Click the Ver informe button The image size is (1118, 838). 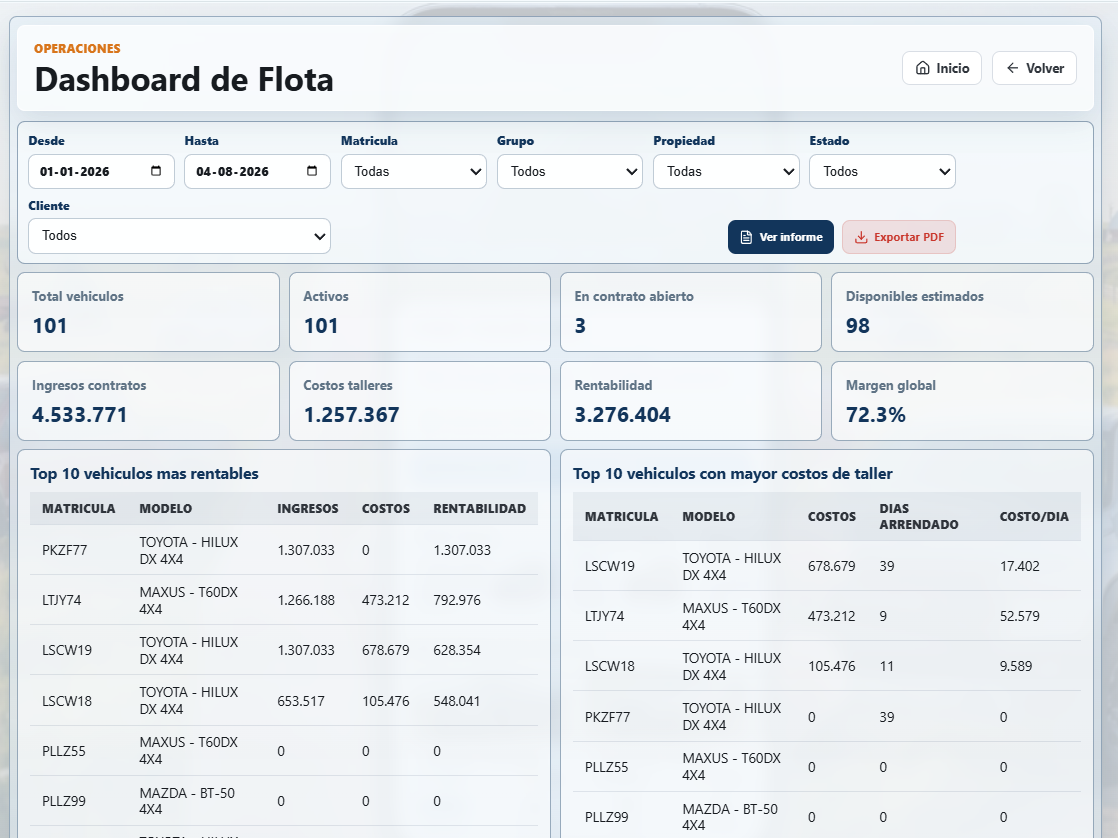pyautogui.click(x=781, y=237)
